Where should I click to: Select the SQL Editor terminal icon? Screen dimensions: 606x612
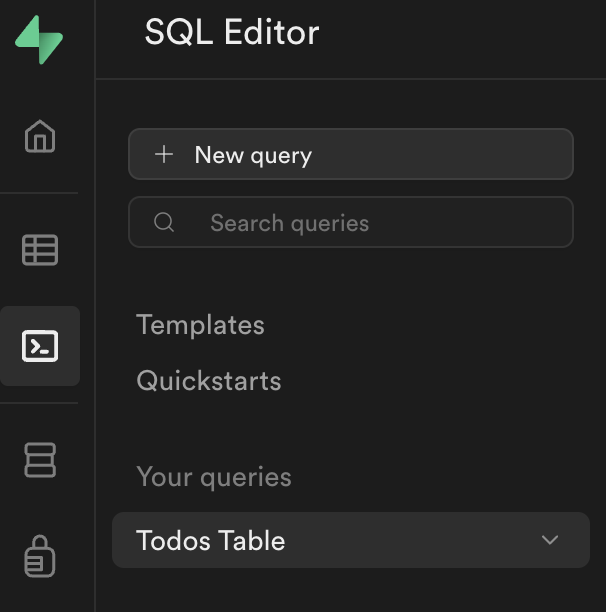coord(40,346)
